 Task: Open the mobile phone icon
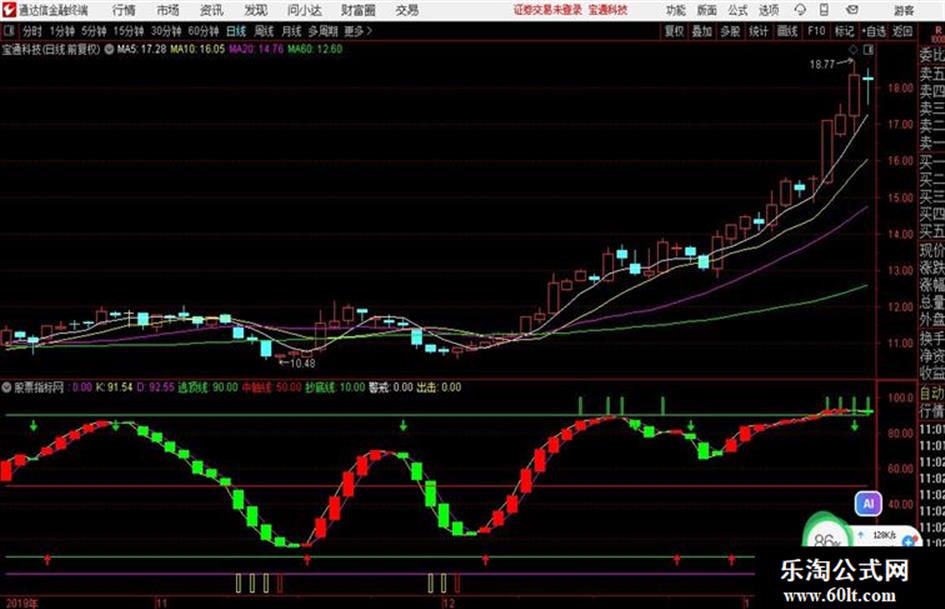click(824, 10)
